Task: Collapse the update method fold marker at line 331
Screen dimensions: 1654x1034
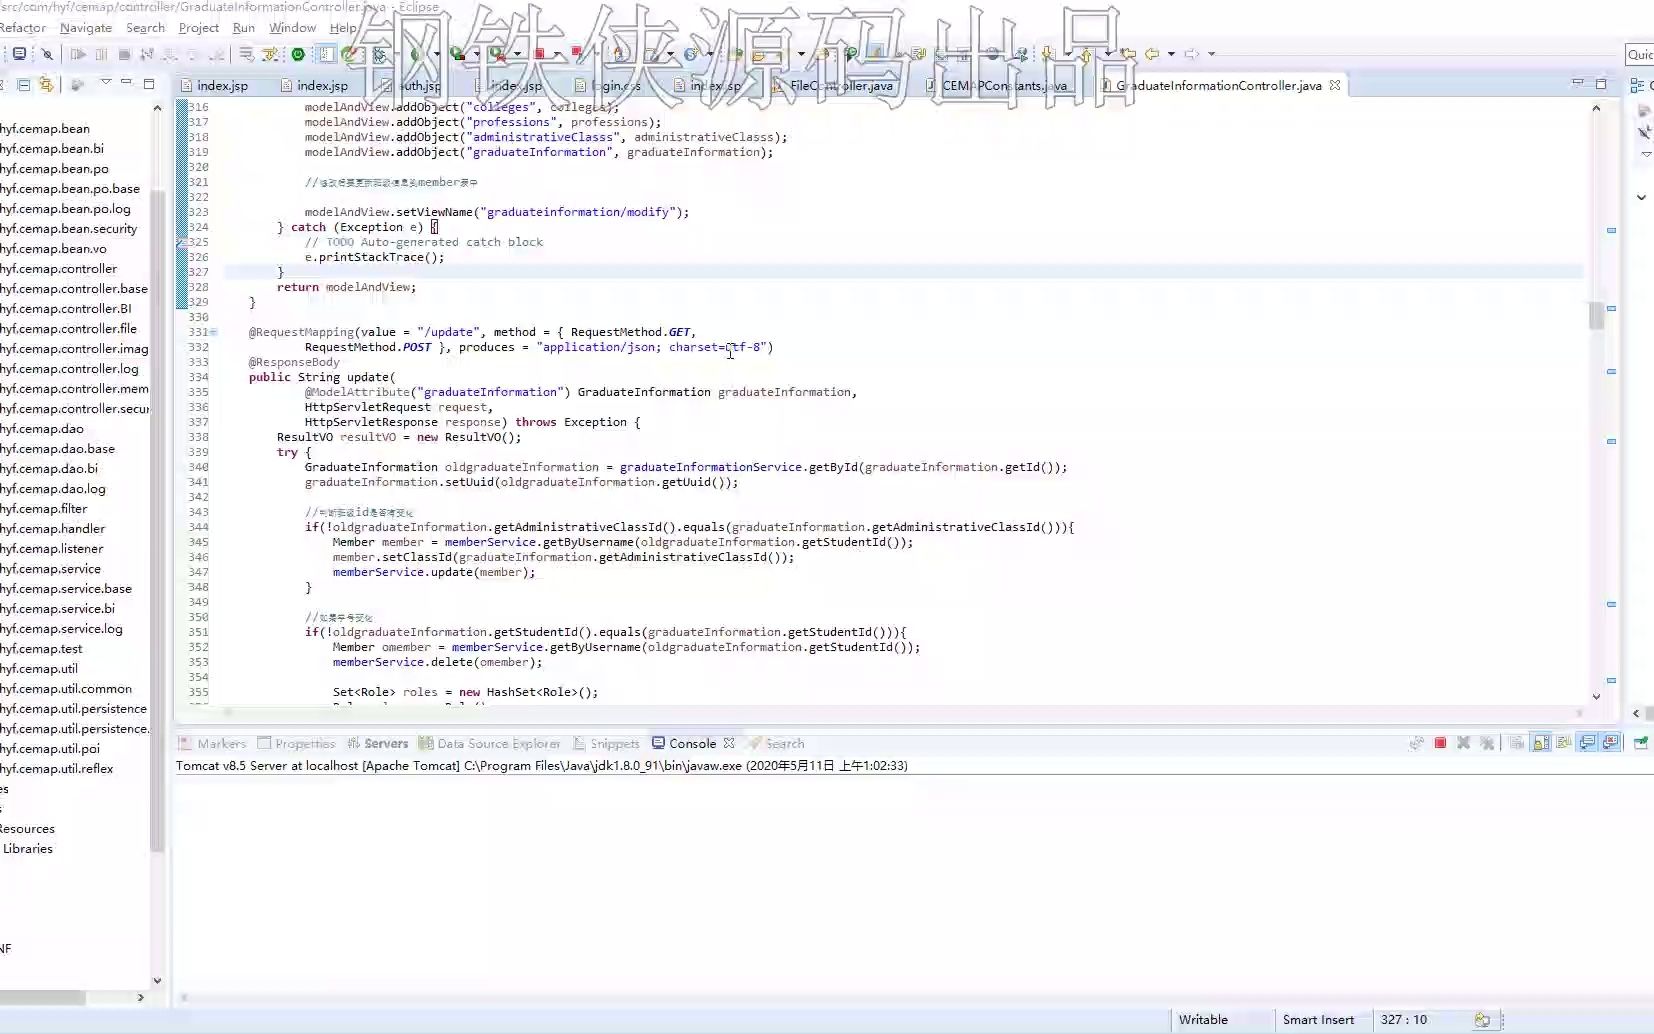Action: pyautogui.click(x=213, y=332)
